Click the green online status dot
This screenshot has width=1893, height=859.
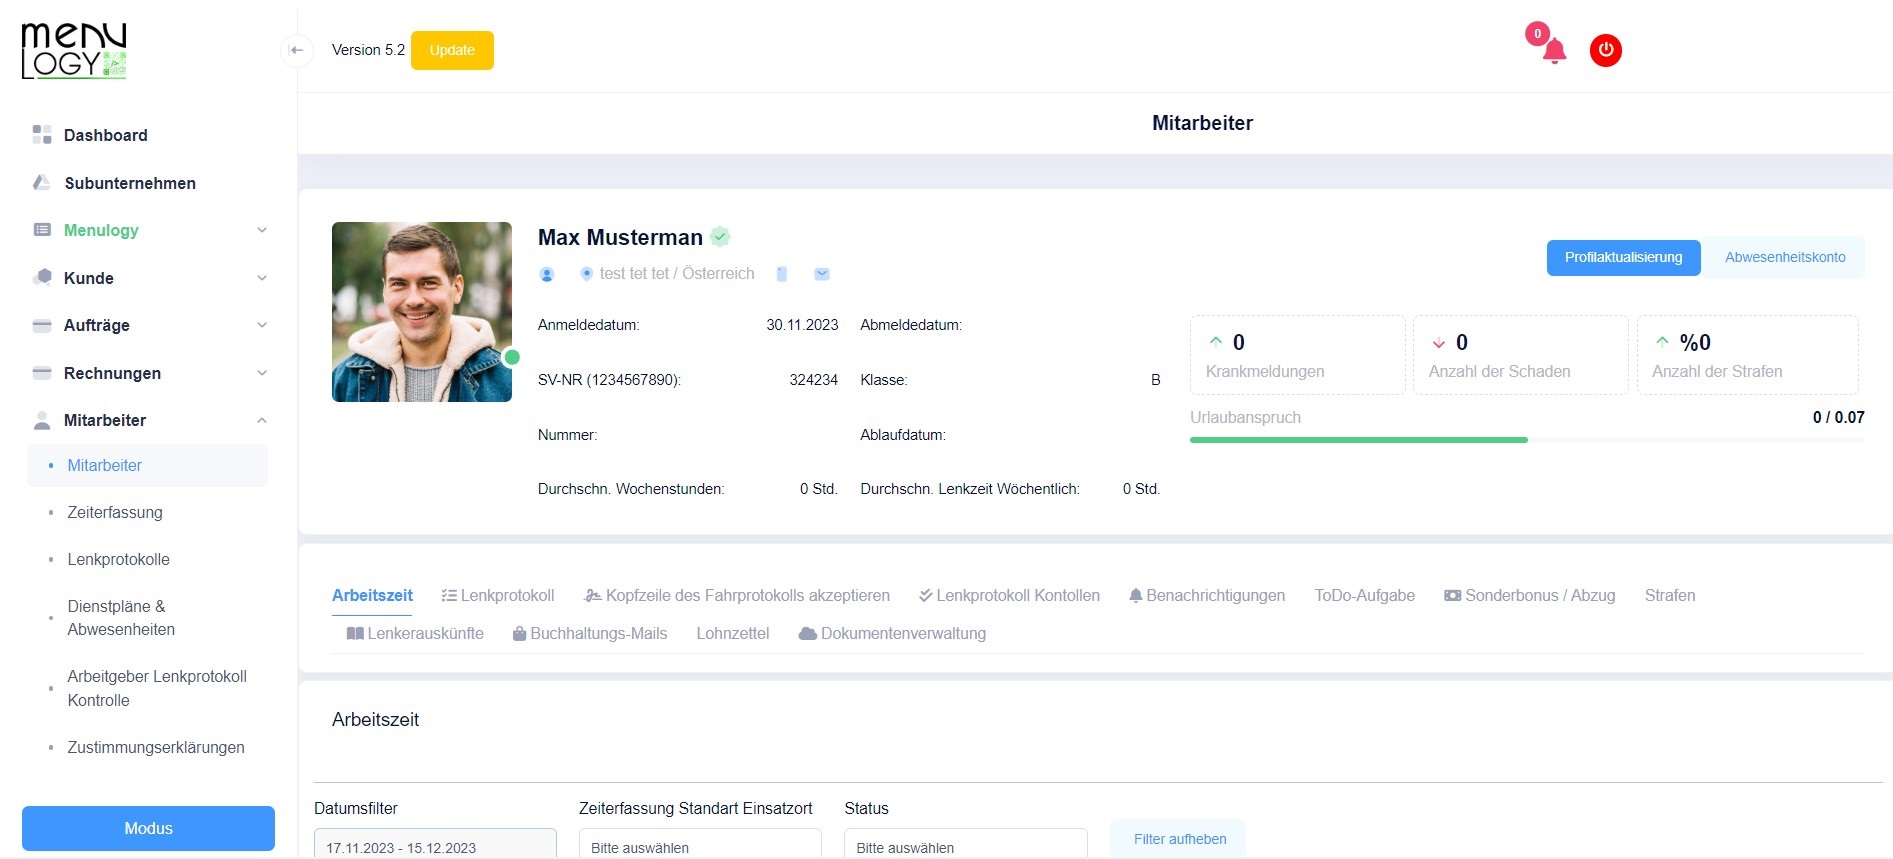tap(512, 357)
